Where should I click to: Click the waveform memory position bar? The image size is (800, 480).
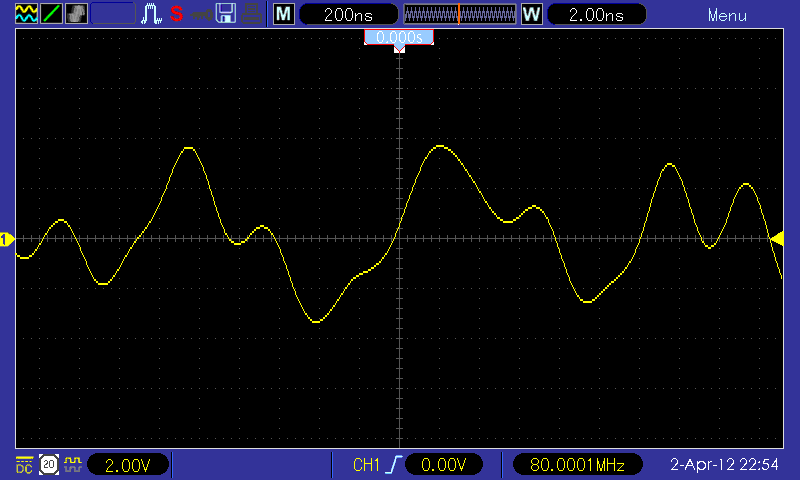[x=460, y=14]
